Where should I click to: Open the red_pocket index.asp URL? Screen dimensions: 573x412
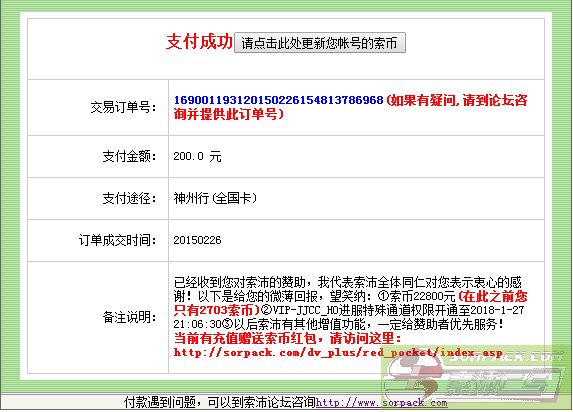click(338, 352)
